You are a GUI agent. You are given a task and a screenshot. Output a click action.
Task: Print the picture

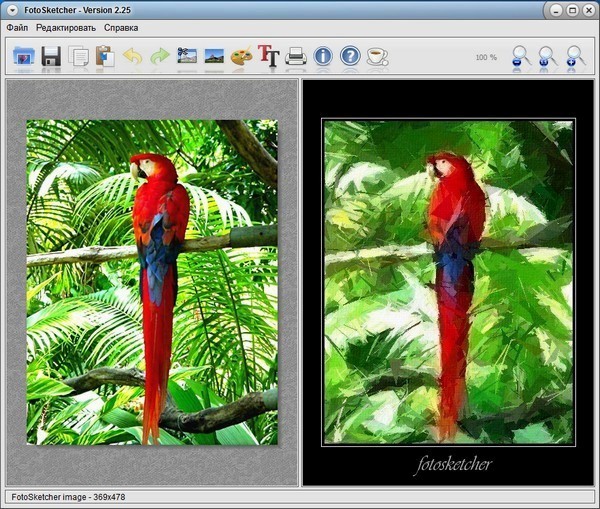coord(296,57)
